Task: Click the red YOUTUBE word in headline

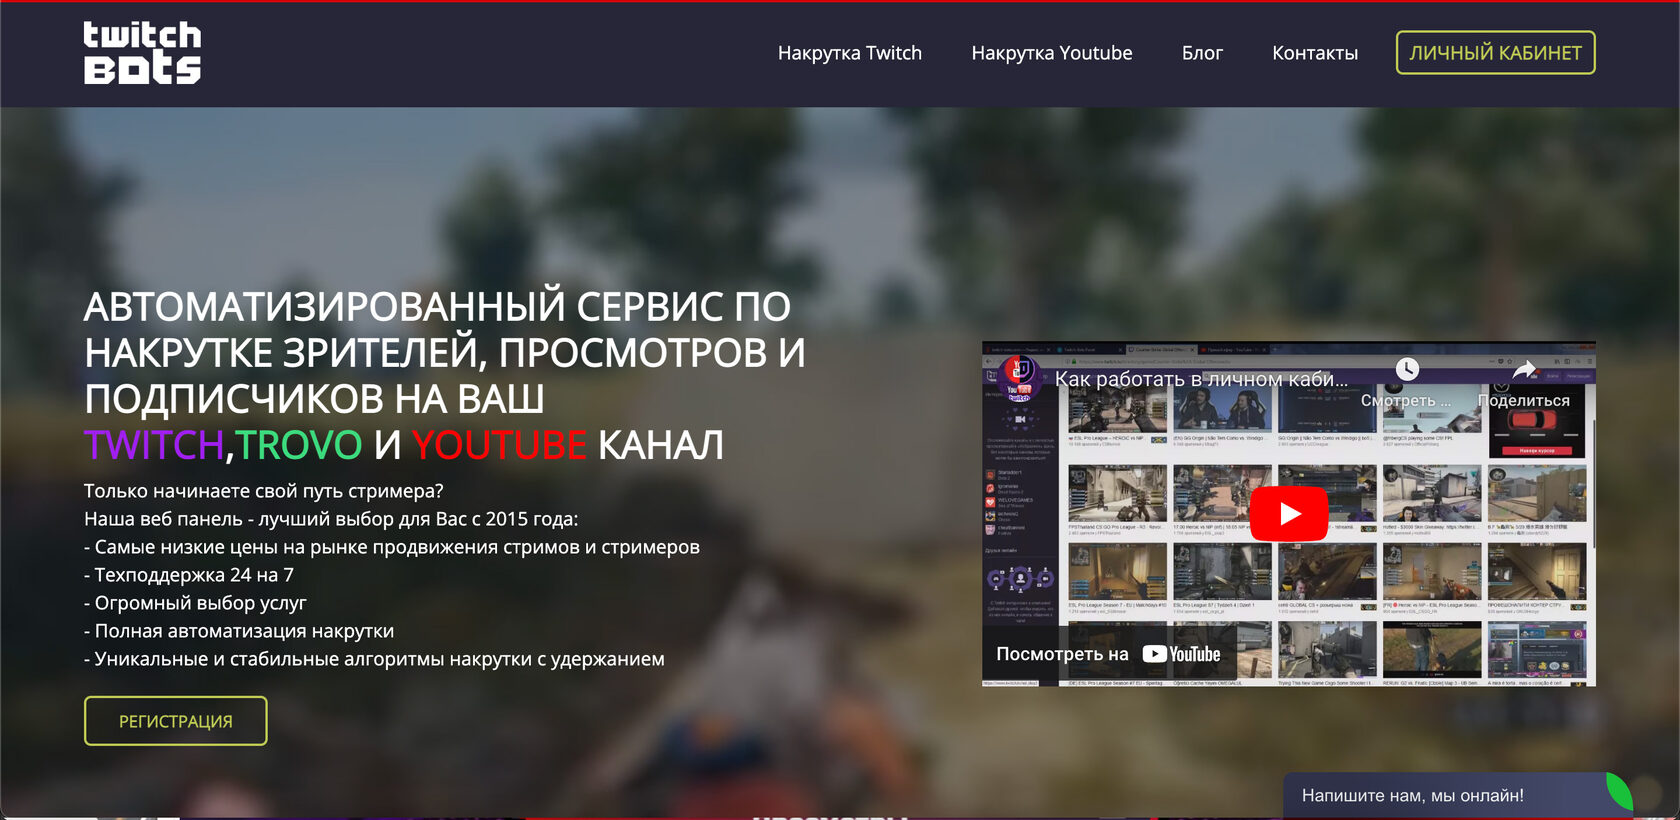Action: tap(499, 445)
